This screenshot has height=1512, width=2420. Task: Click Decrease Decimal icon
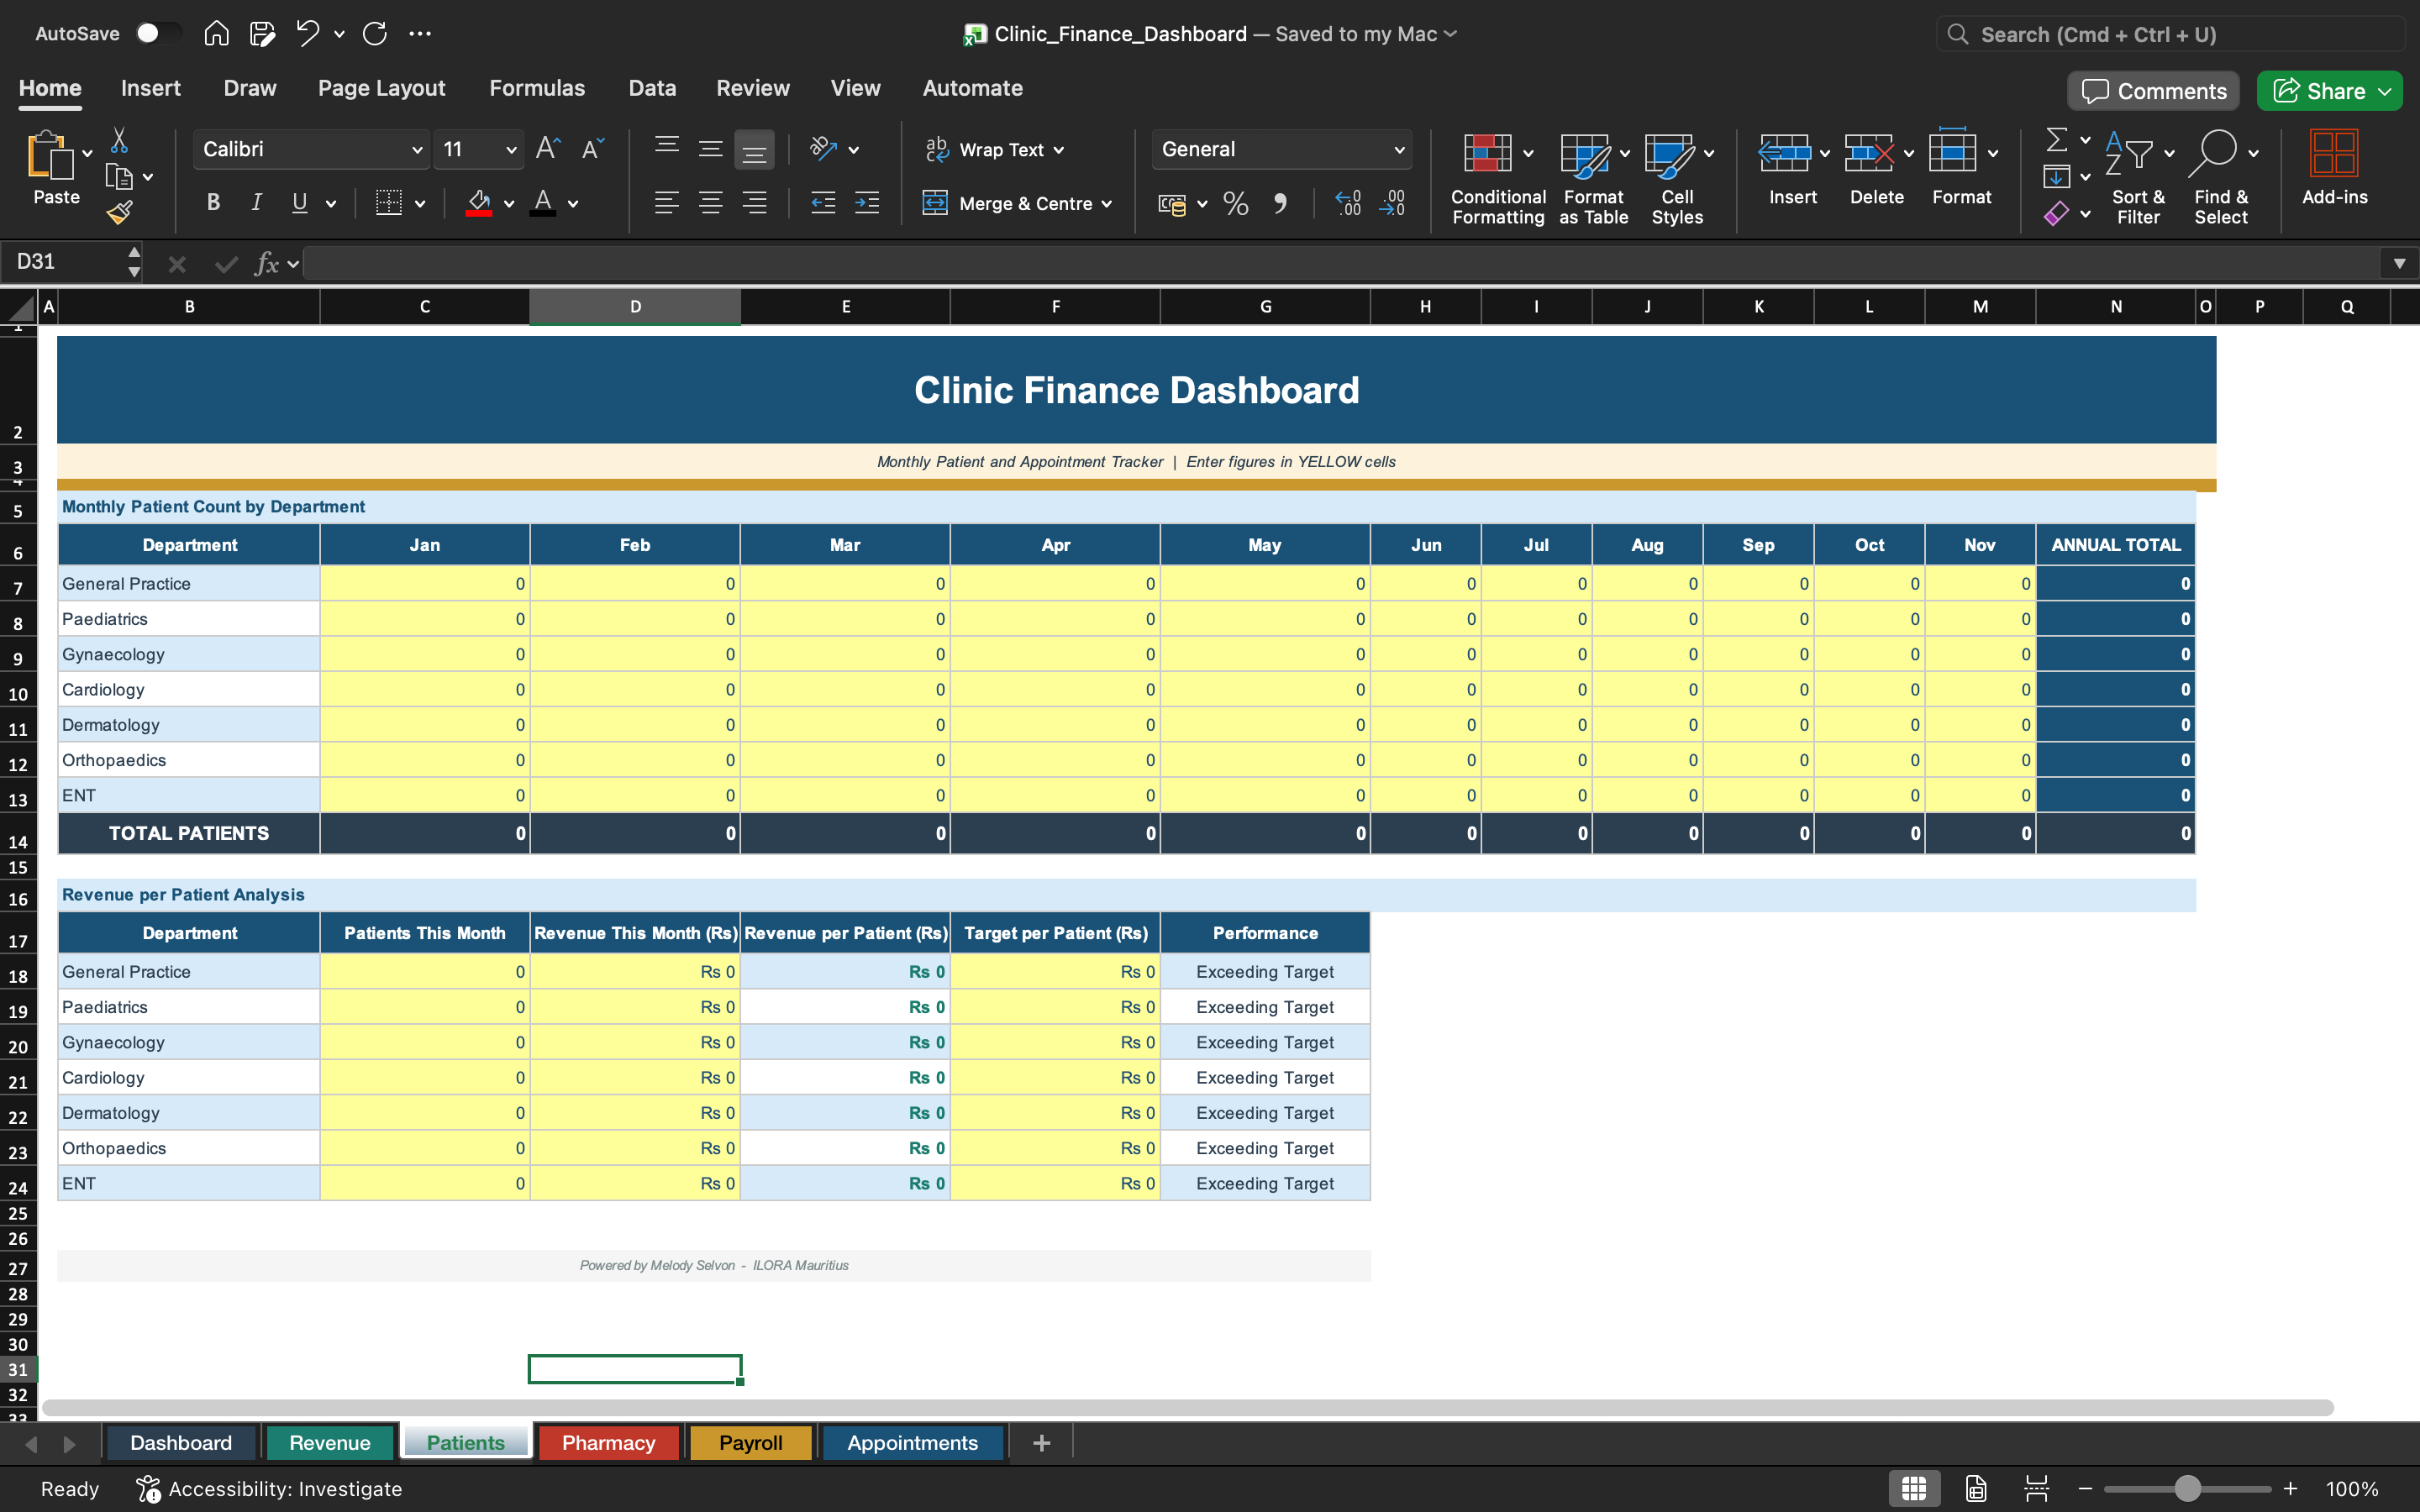(x=1392, y=204)
